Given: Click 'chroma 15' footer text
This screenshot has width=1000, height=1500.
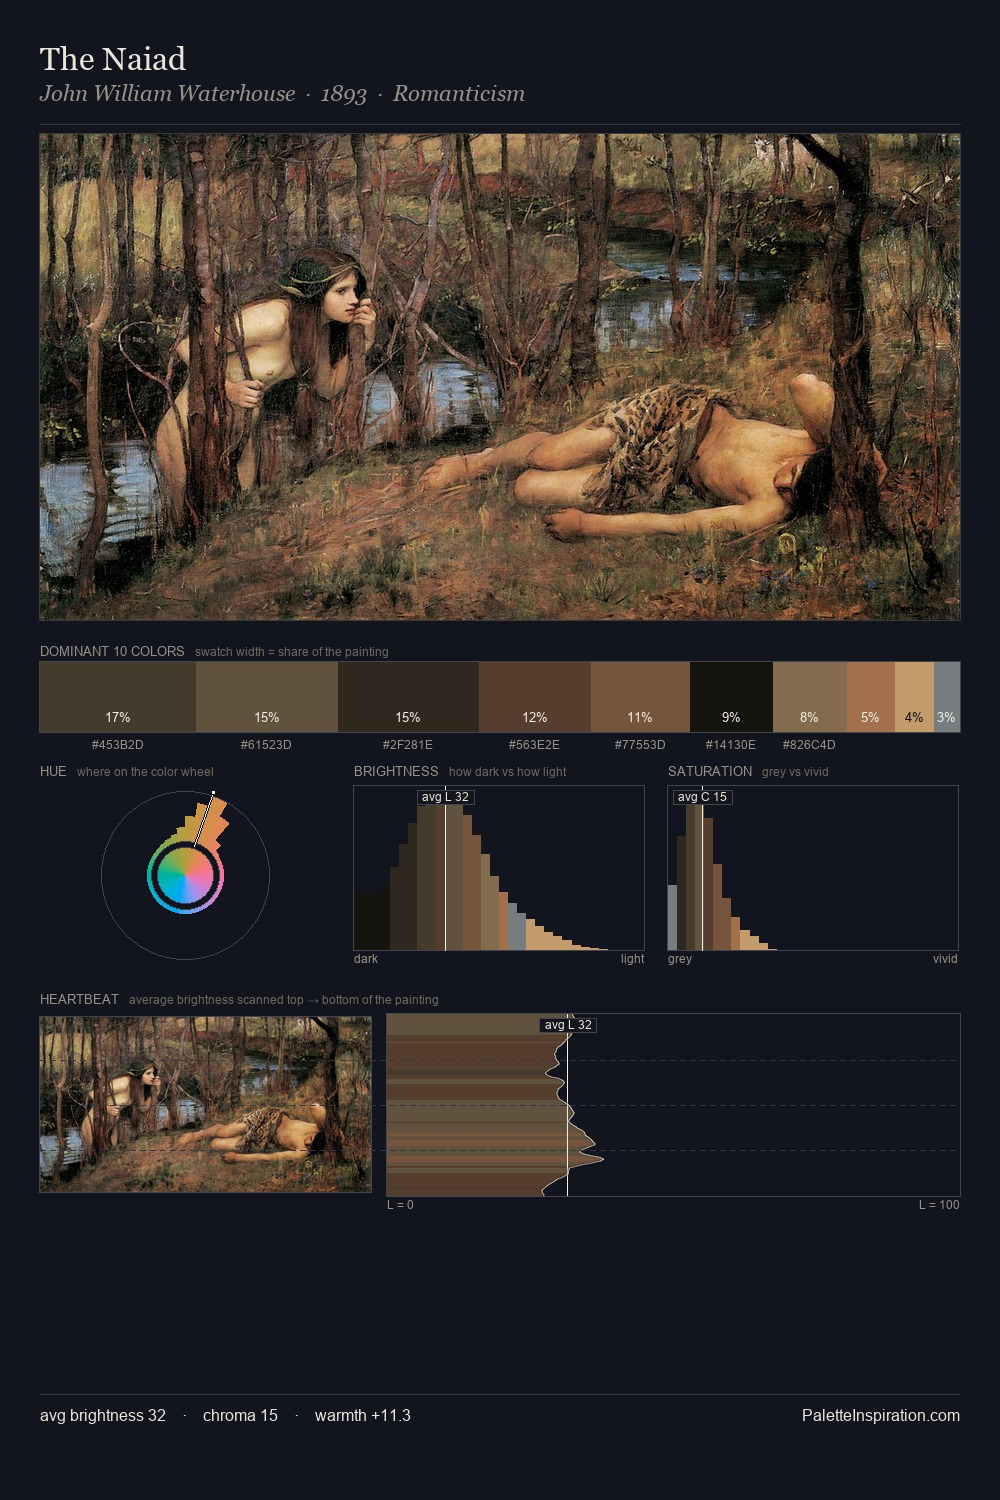Looking at the screenshot, I should (x=240, y=1415).
